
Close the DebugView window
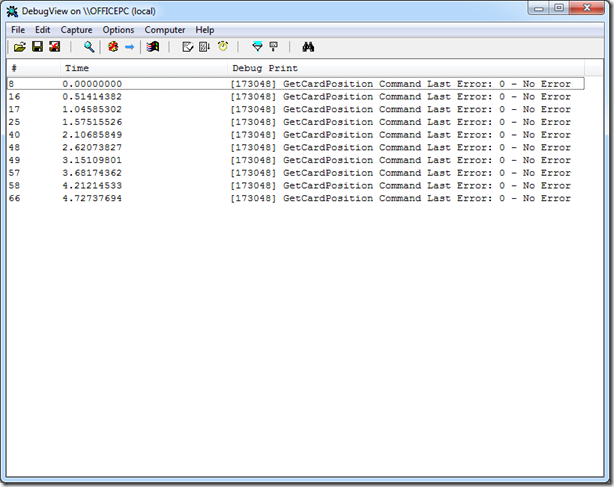coord(587,8)
